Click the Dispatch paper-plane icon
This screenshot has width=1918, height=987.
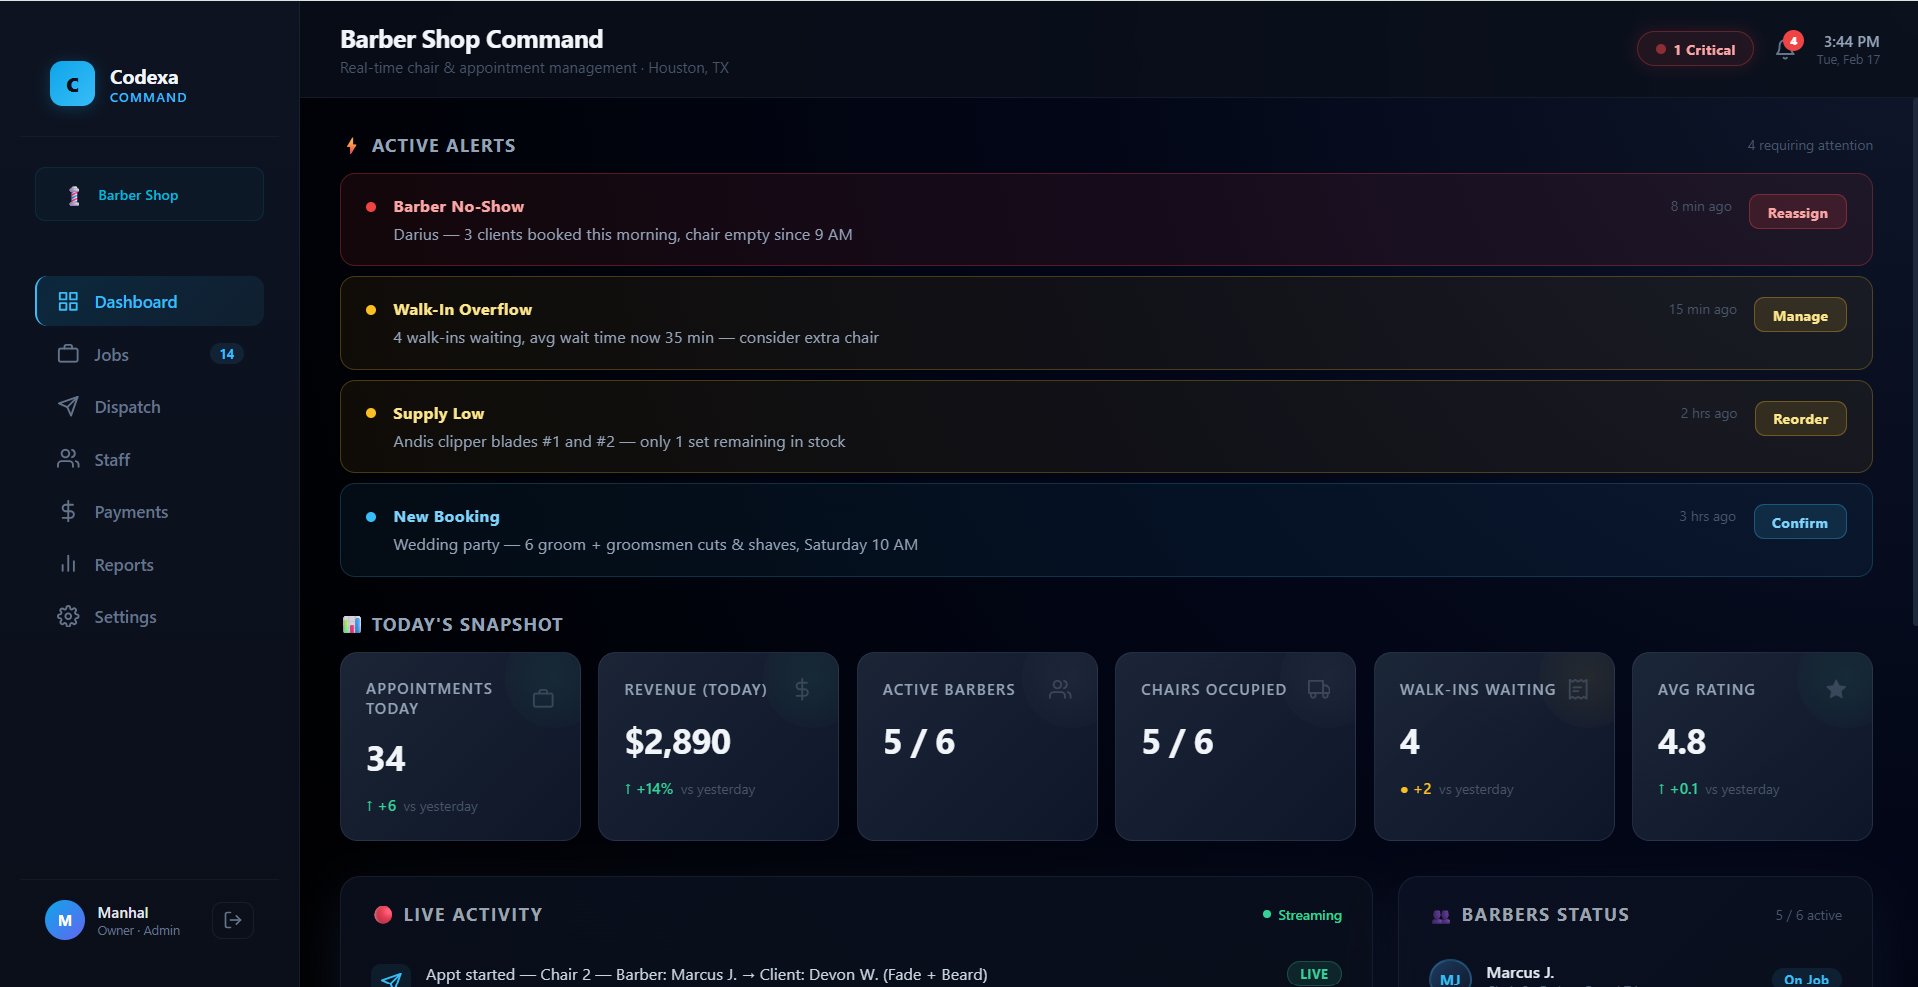pos(67,407)
